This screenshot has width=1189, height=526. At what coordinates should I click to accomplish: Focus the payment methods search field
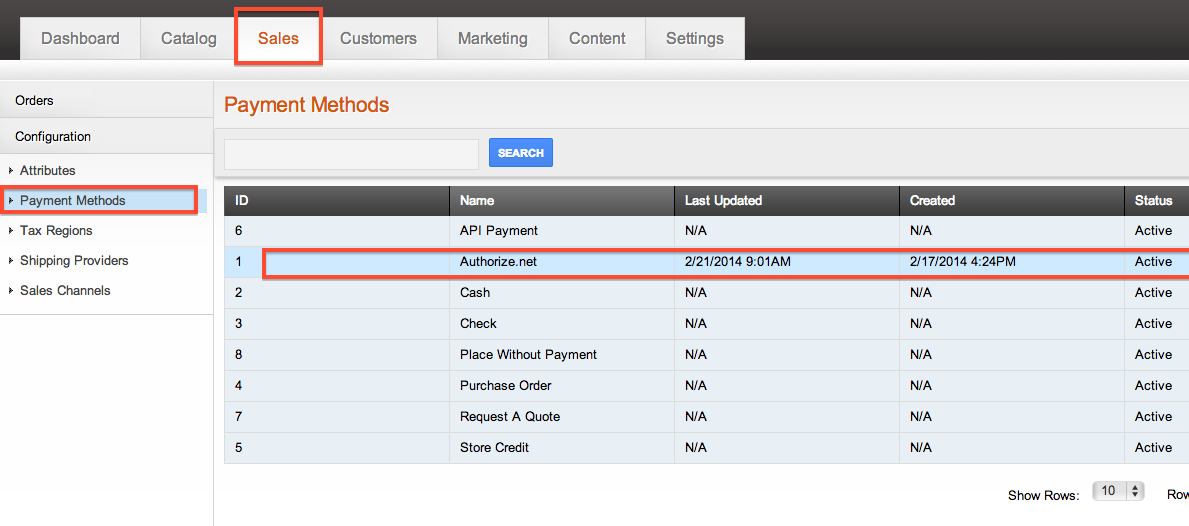[351, 154]
